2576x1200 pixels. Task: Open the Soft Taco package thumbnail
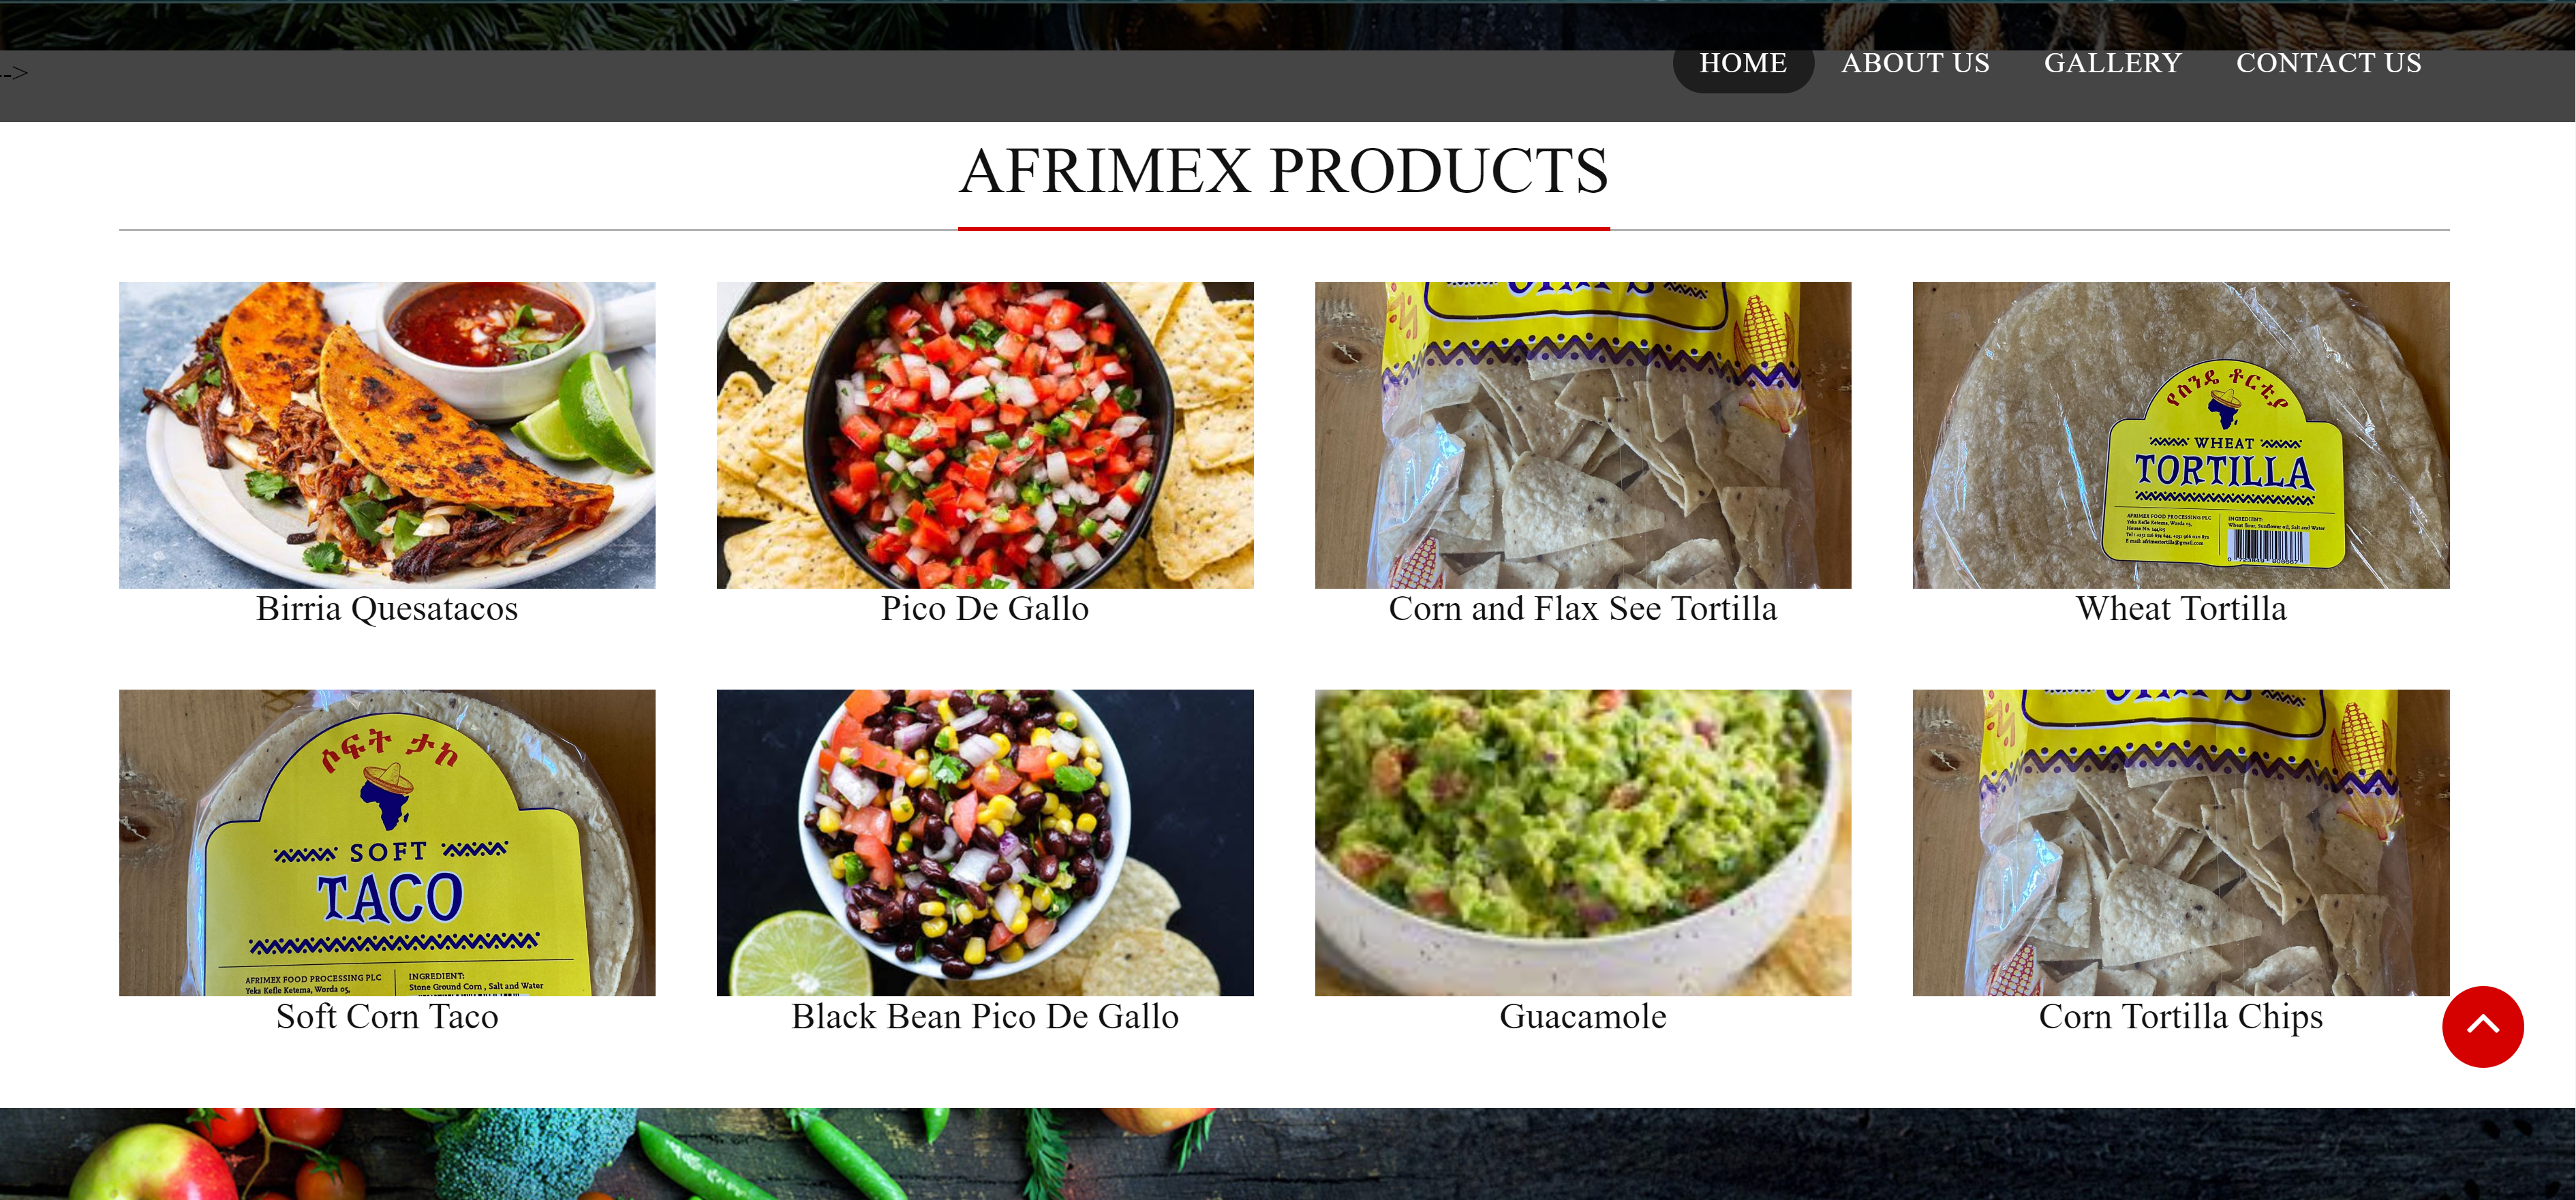[387, 843]
